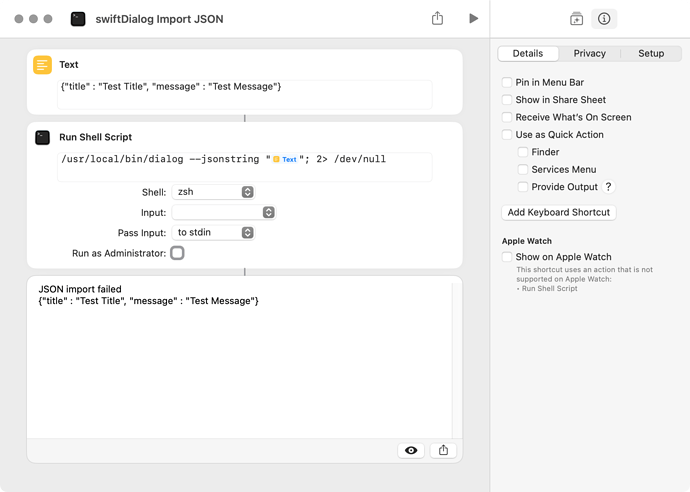Screen dimensions: 690x492
Task: Click the share icon in the title bar
Action: click(437, 18)
